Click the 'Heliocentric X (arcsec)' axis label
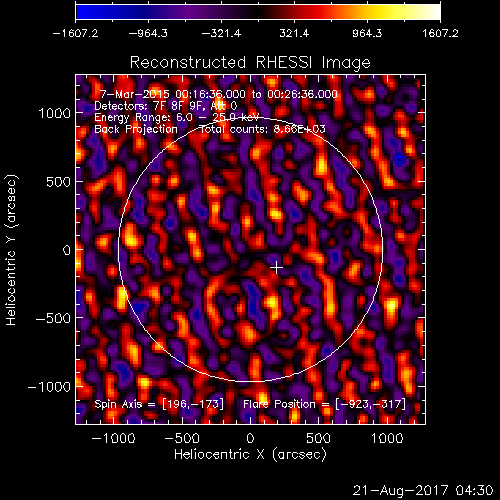This screenshot has width=500, height=500. pos(250,454)
